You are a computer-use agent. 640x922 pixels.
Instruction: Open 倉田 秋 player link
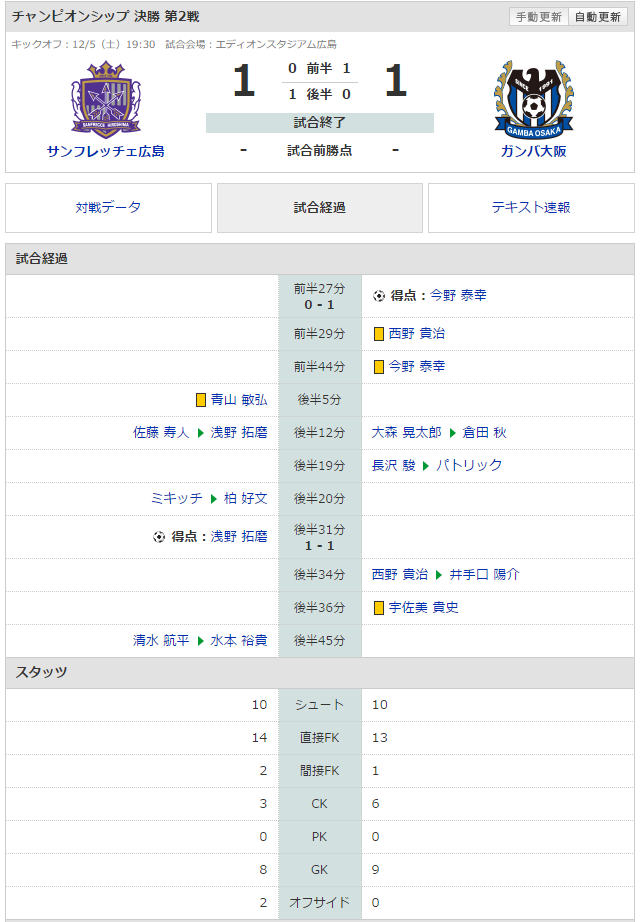coord(485,432)
